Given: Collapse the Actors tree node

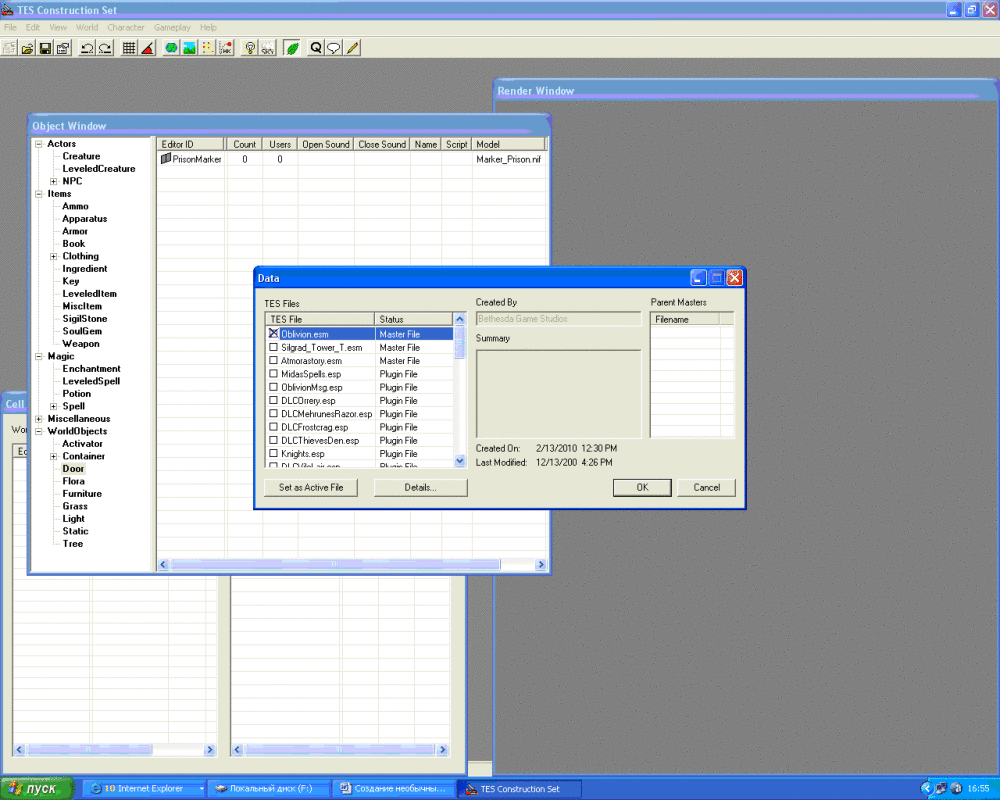Looking at the screenshot, I should [39, 144].
